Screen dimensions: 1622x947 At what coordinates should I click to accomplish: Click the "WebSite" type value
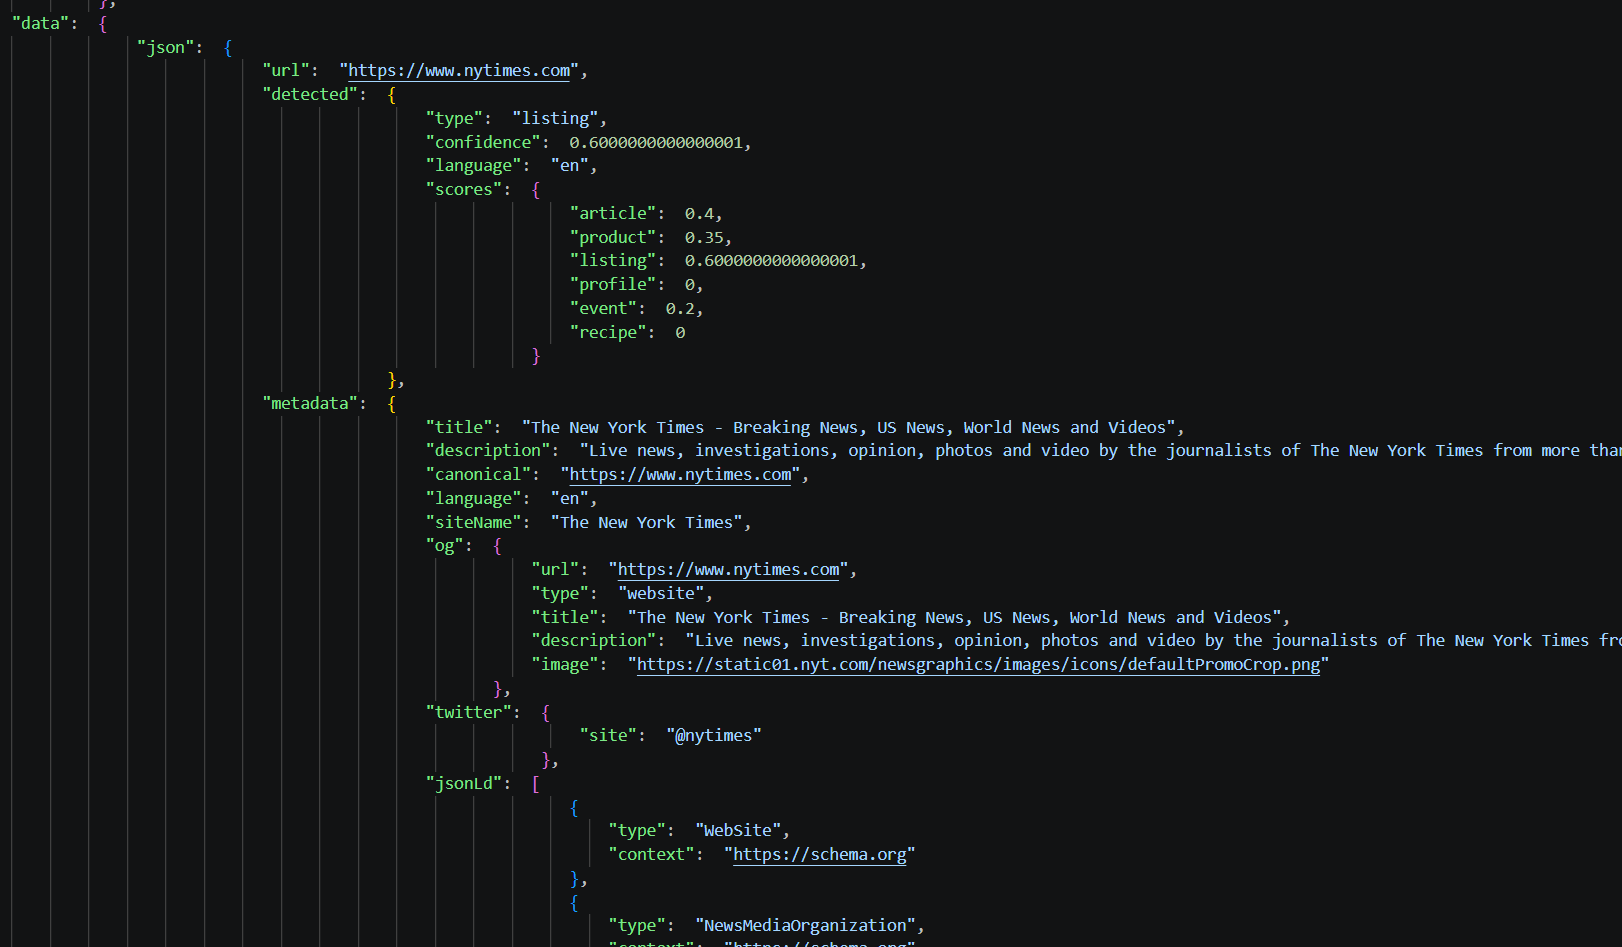click(738, 831)
